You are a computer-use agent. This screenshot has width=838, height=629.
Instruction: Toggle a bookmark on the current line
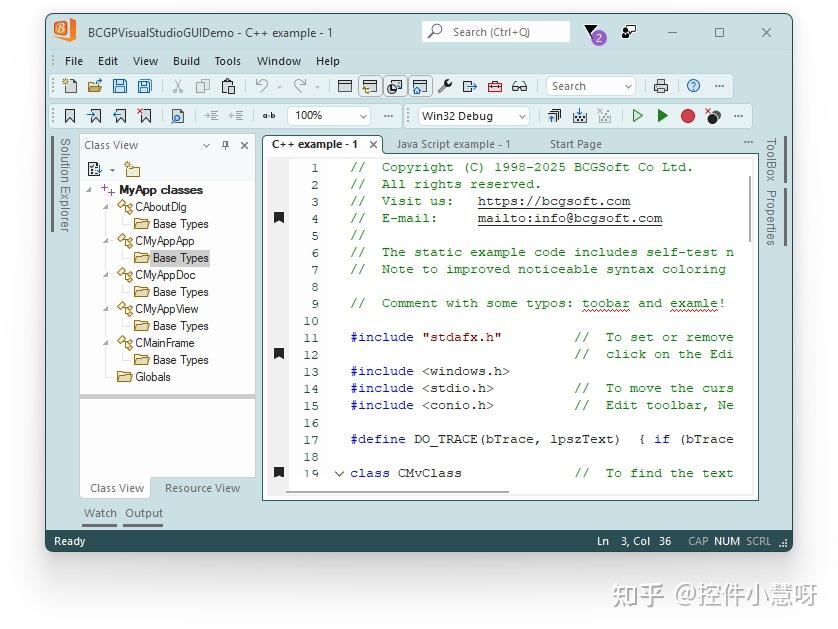(x=70, y=116)
